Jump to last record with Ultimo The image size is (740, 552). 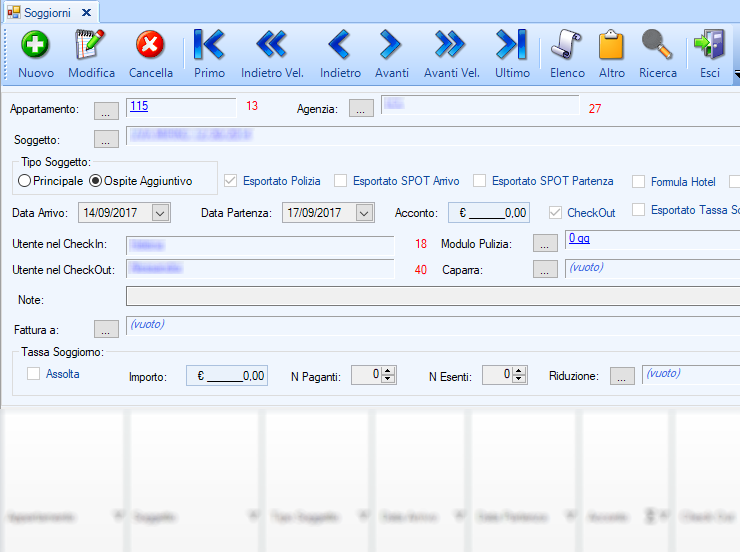[x=512, y=46]
